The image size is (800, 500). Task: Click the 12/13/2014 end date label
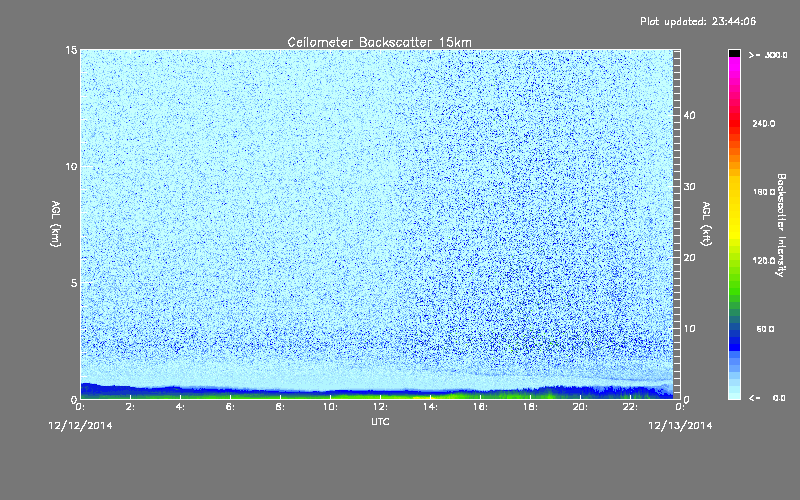click(x=680, y=426)
